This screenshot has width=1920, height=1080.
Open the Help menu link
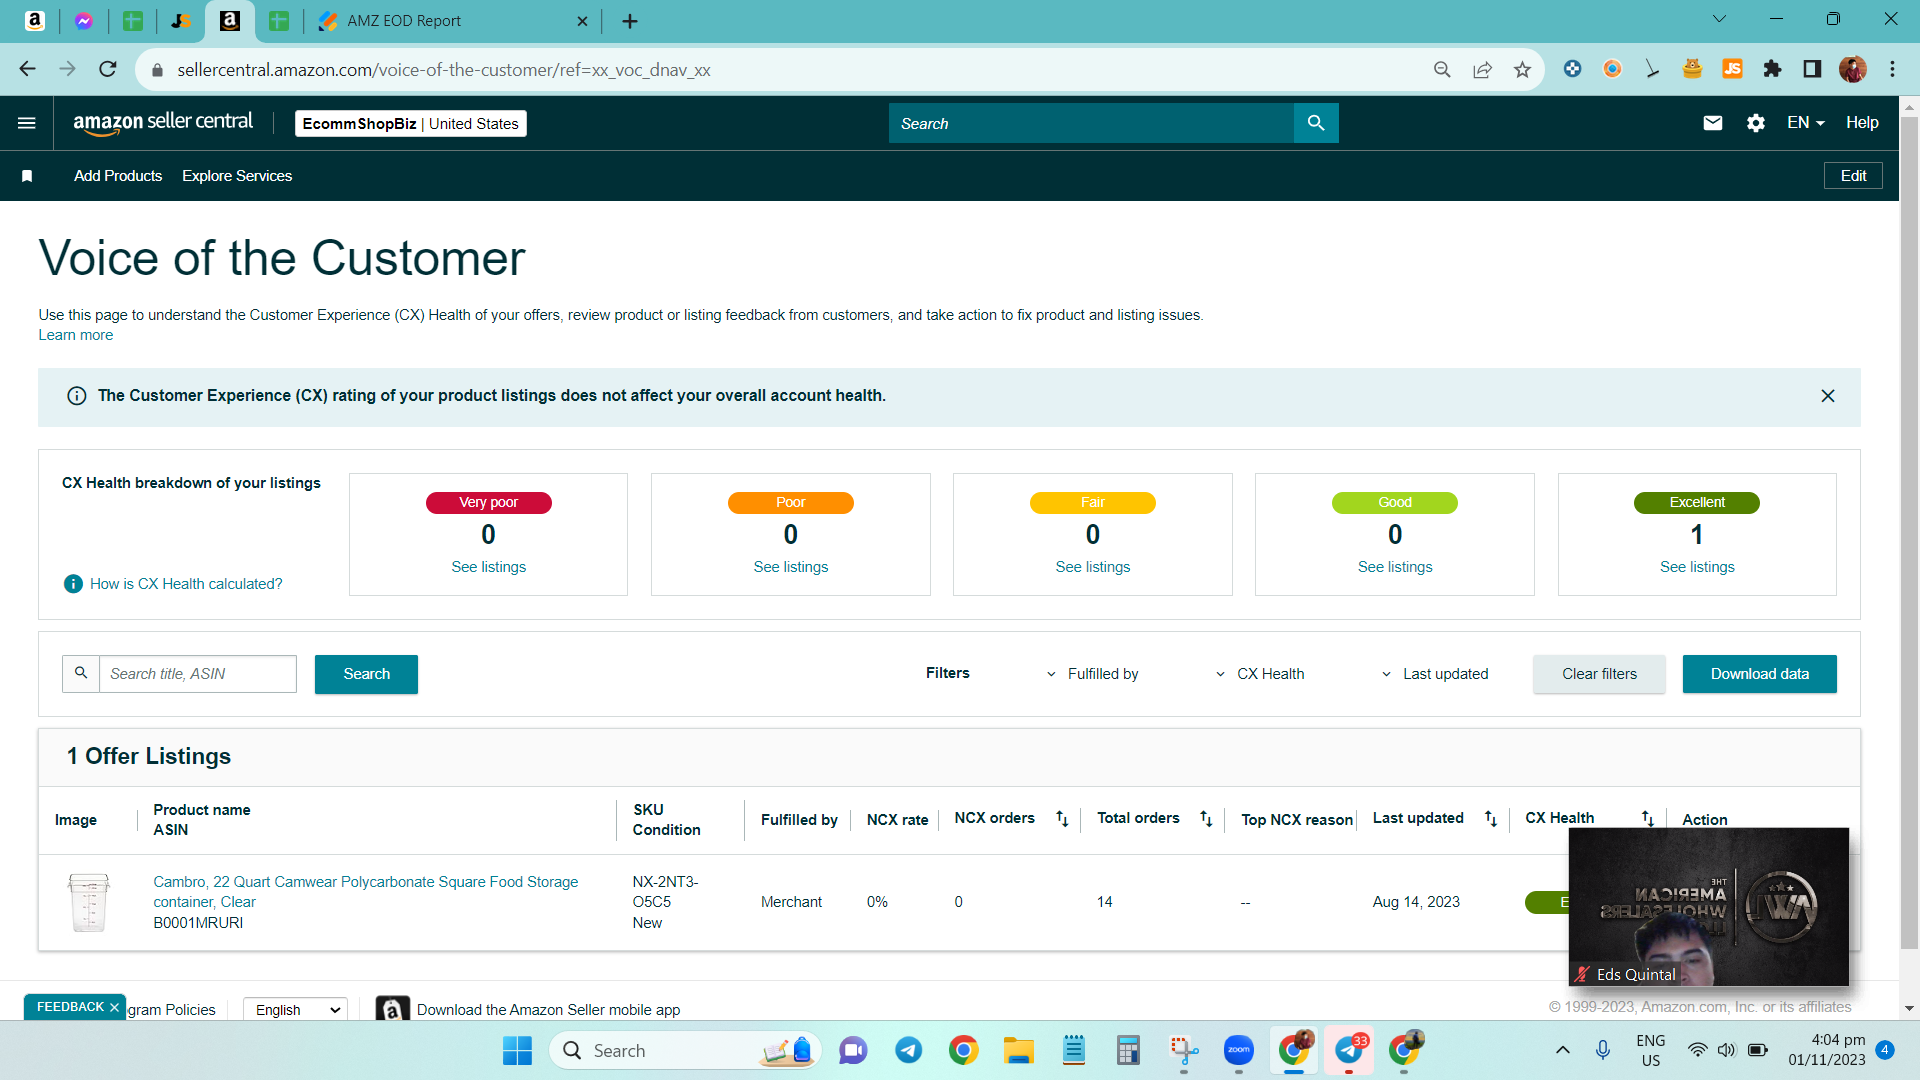(1862, 123)
